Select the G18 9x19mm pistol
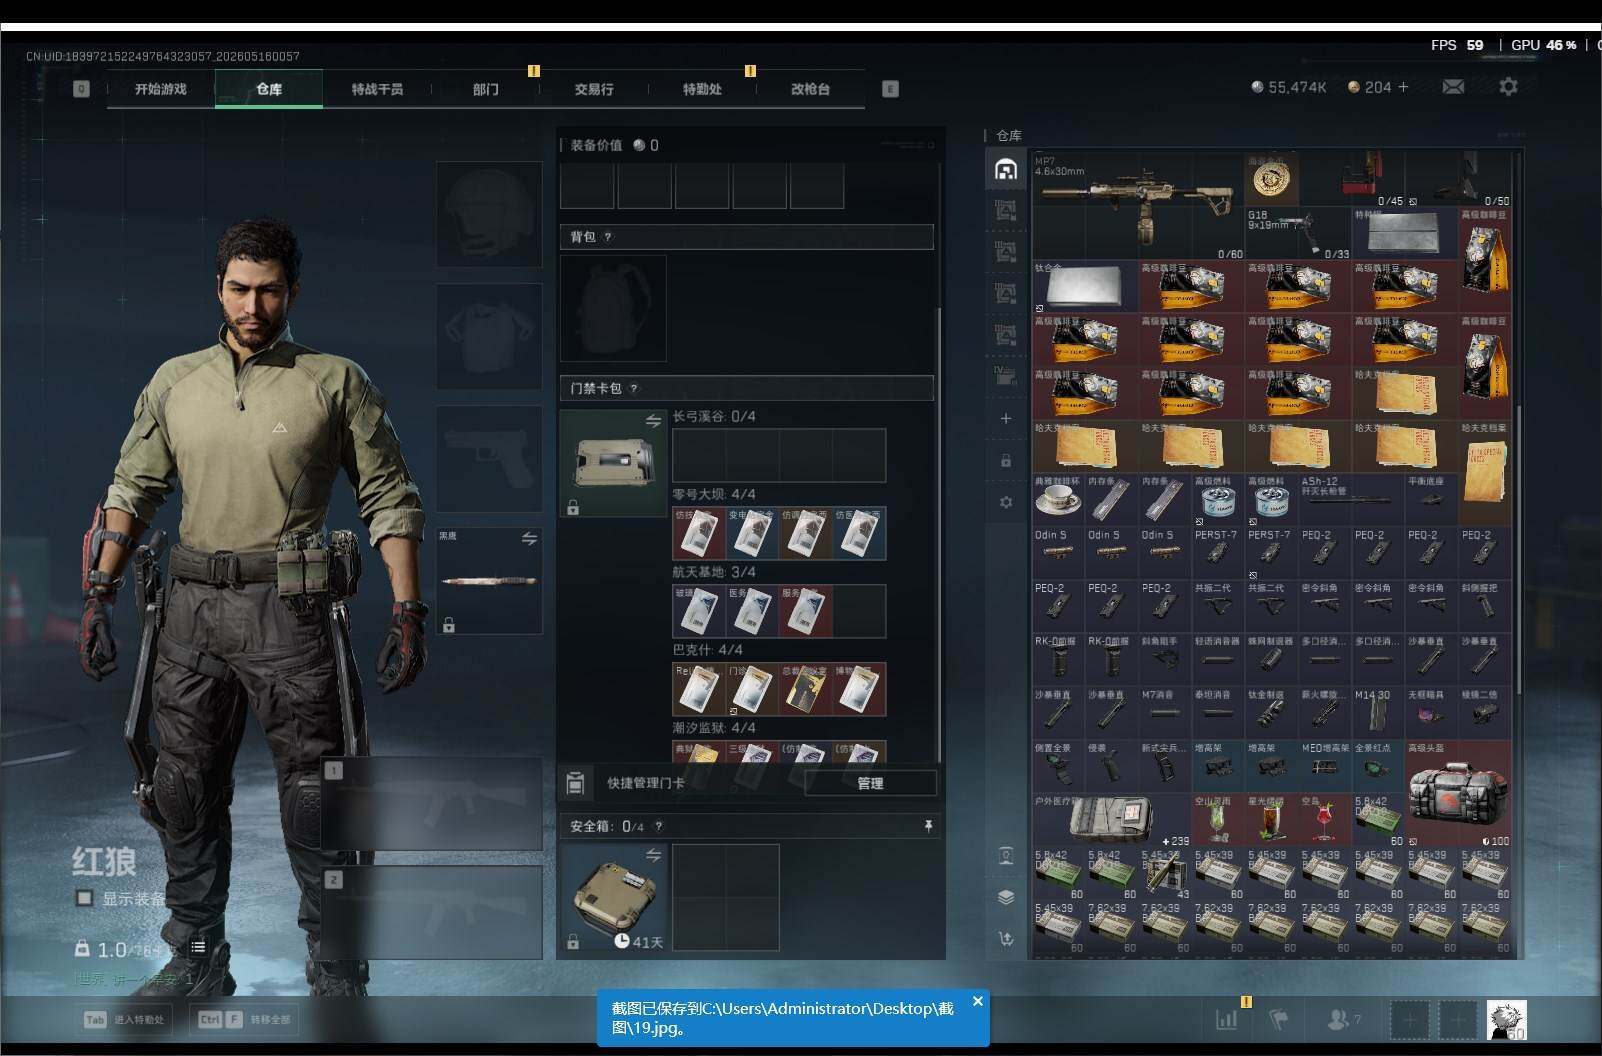 1297,234
